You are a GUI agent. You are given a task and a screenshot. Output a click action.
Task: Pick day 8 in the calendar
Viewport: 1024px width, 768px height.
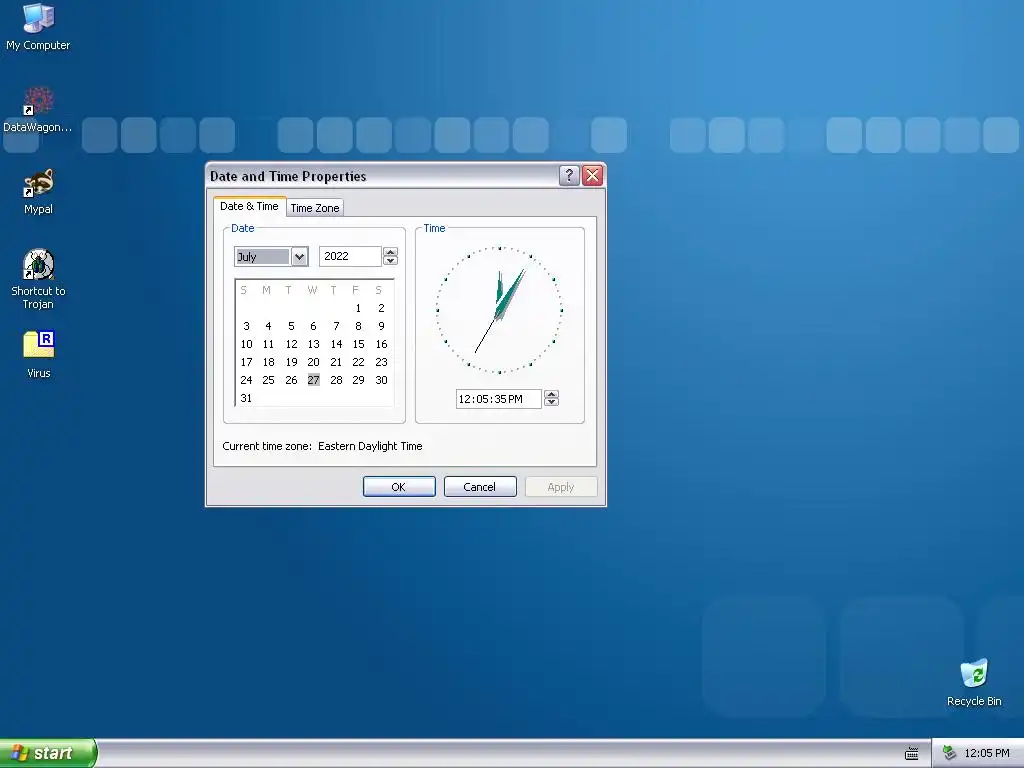358,326
